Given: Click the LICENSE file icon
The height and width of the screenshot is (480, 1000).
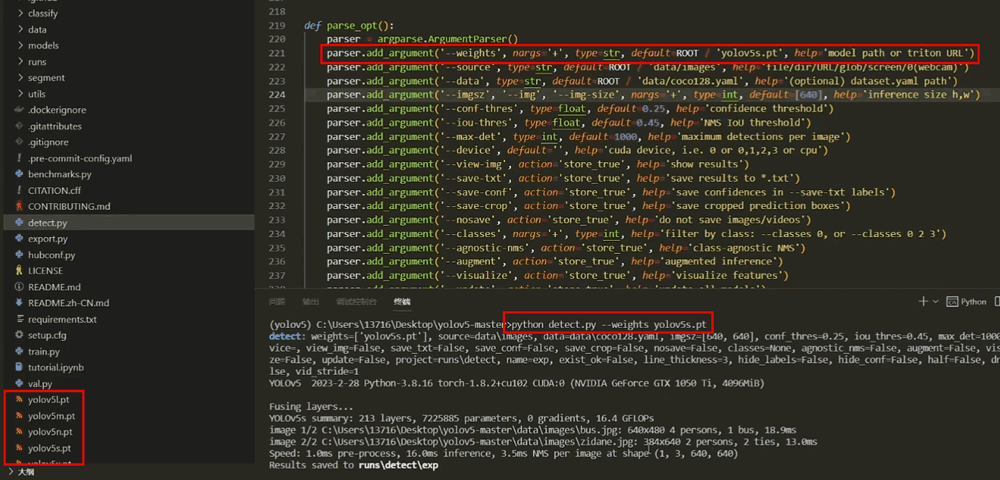Looking at the screenshot, I should [18, 270].
